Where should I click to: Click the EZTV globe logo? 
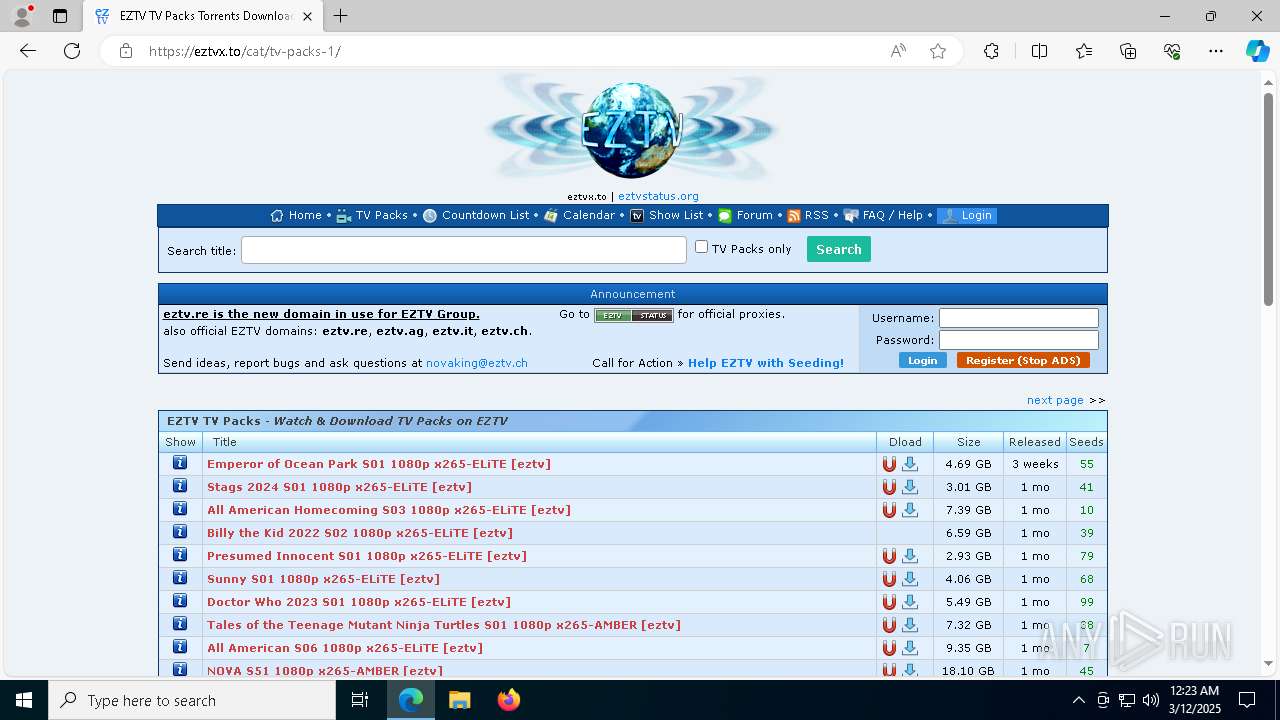[632, 130]
